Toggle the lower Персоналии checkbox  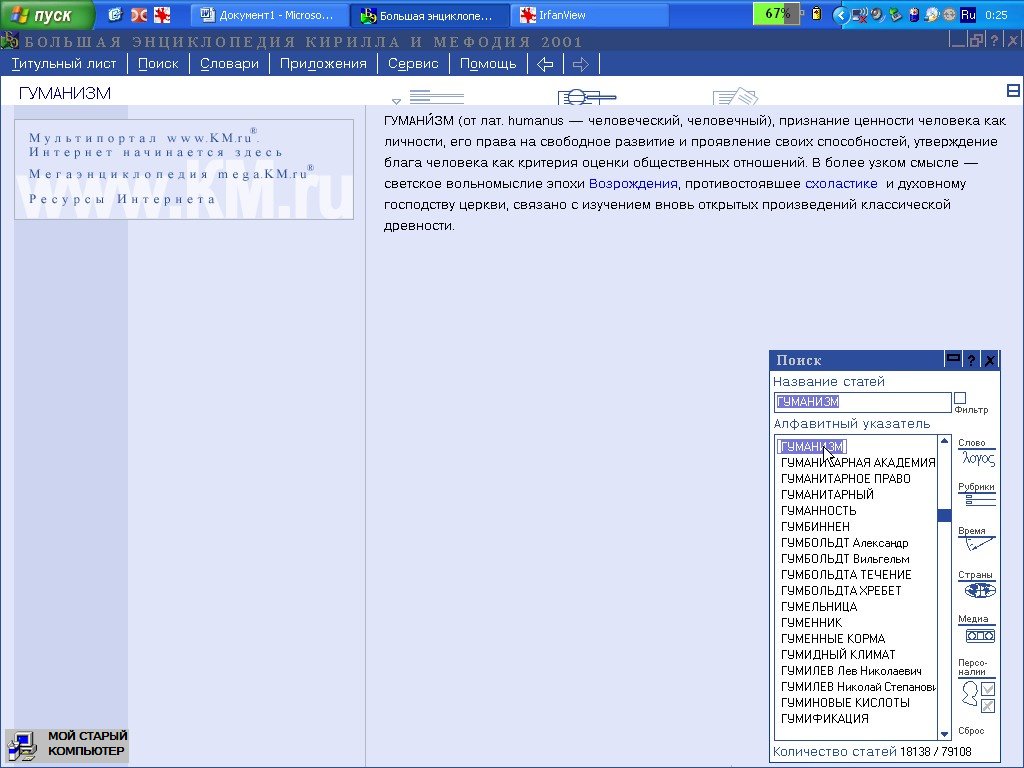(988, 706)
